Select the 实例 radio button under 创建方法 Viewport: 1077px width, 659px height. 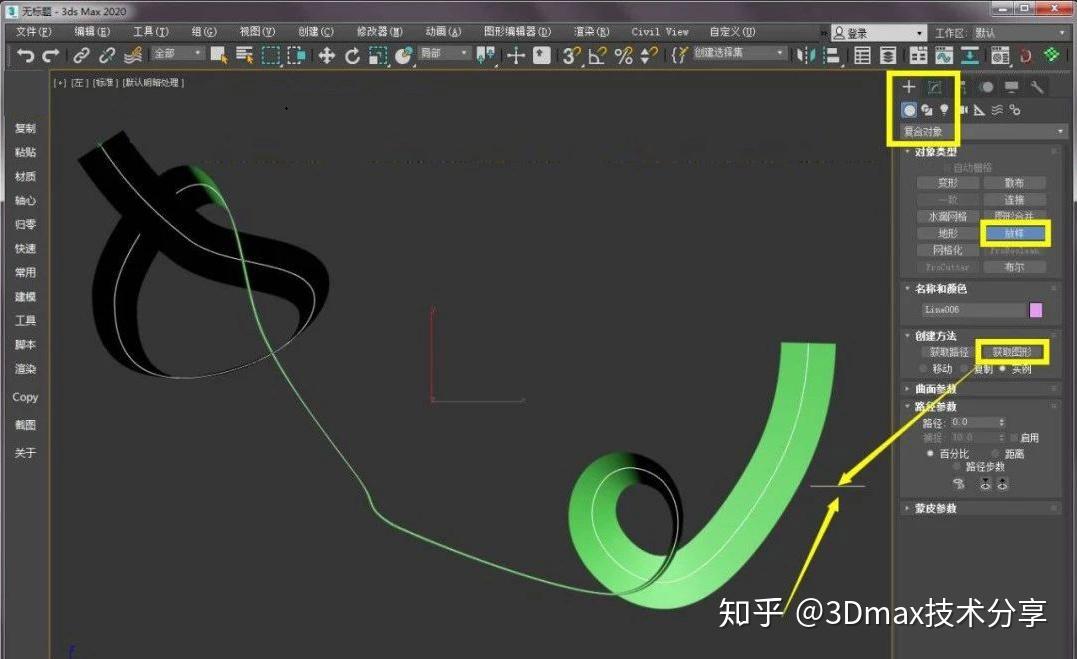[1004, 367]
